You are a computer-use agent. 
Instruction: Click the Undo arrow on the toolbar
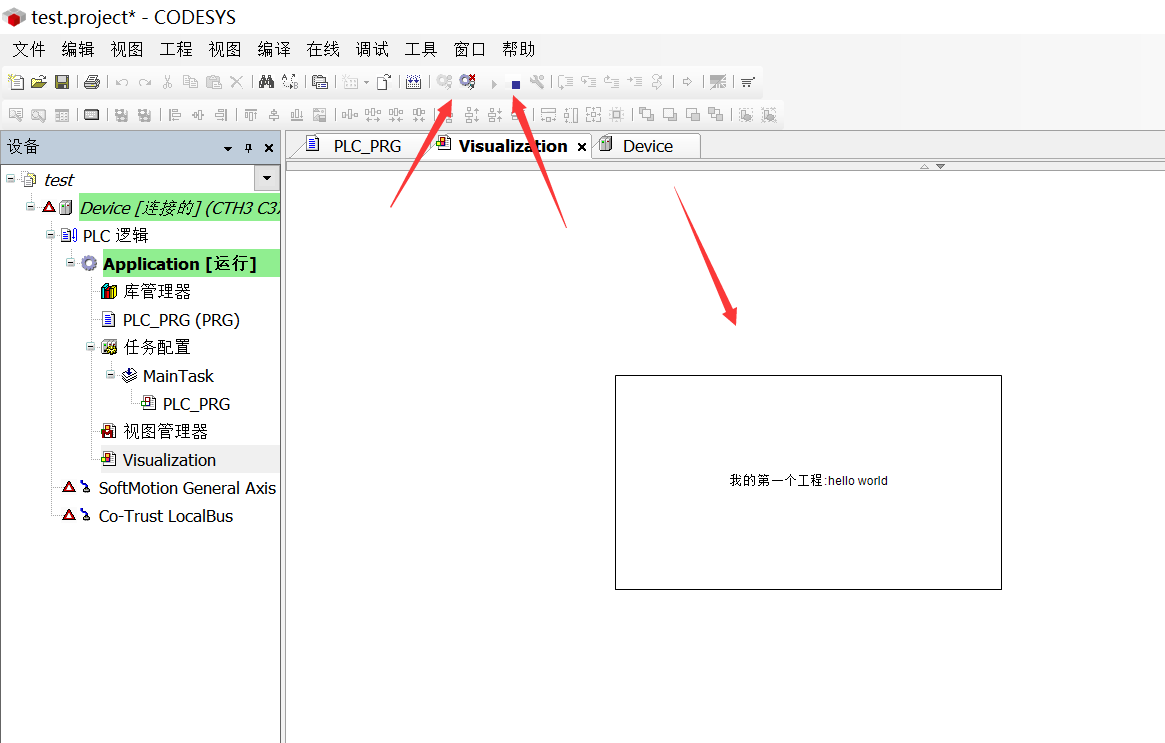pyautogui.click(x=120, y=82)
